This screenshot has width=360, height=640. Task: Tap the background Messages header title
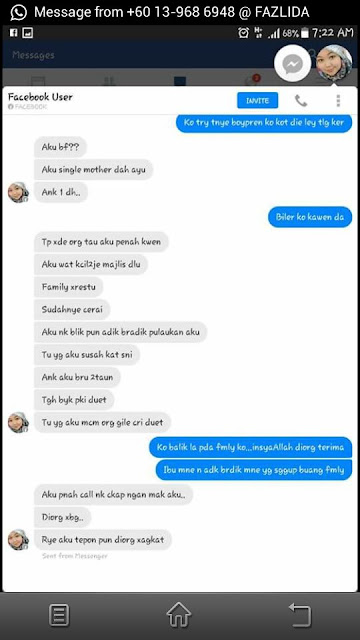[33, 55]
